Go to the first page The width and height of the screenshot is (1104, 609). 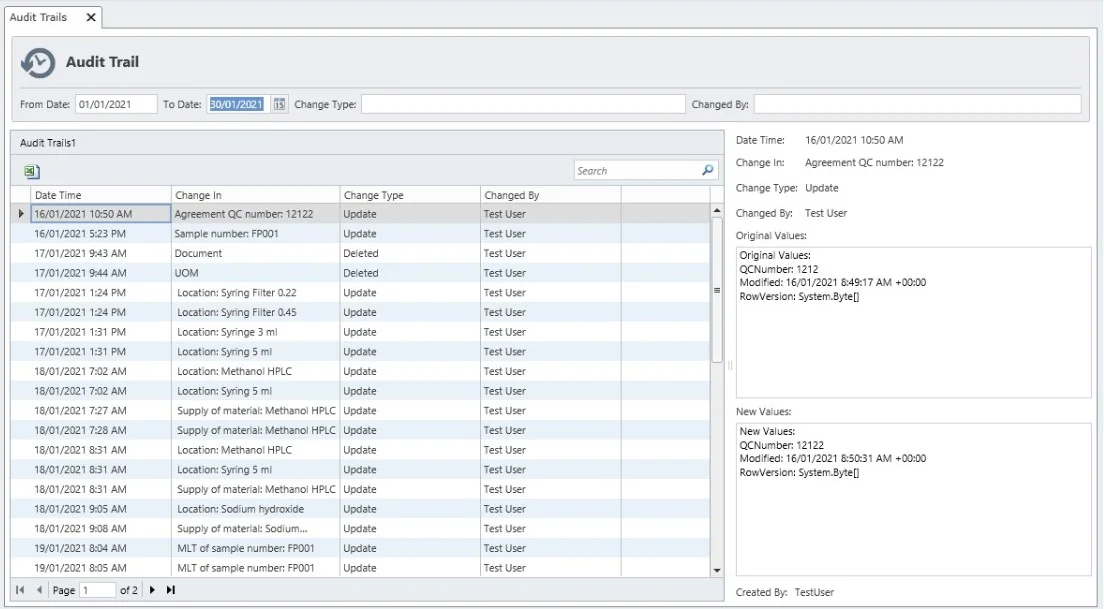(x=21, y=590)
